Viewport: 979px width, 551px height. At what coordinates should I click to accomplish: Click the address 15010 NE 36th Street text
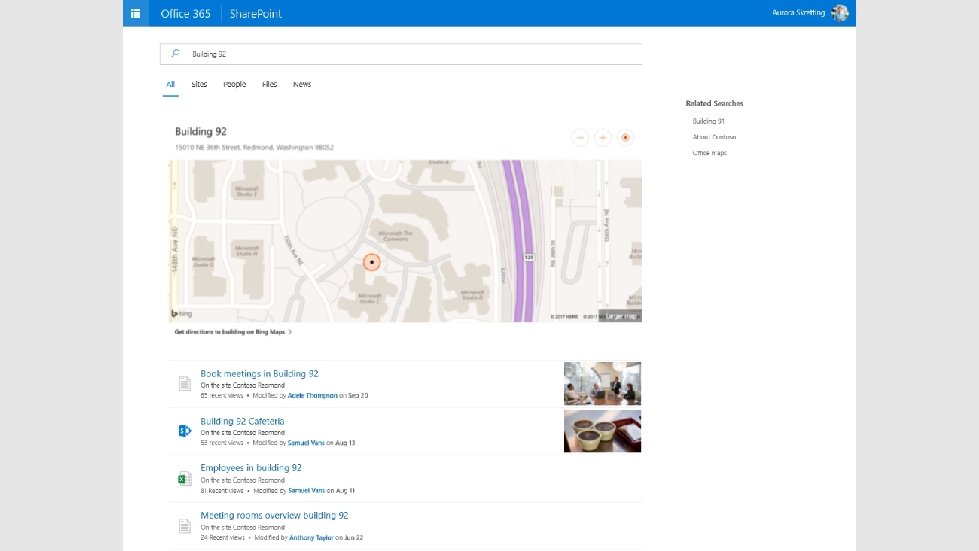tap(254, 148)
